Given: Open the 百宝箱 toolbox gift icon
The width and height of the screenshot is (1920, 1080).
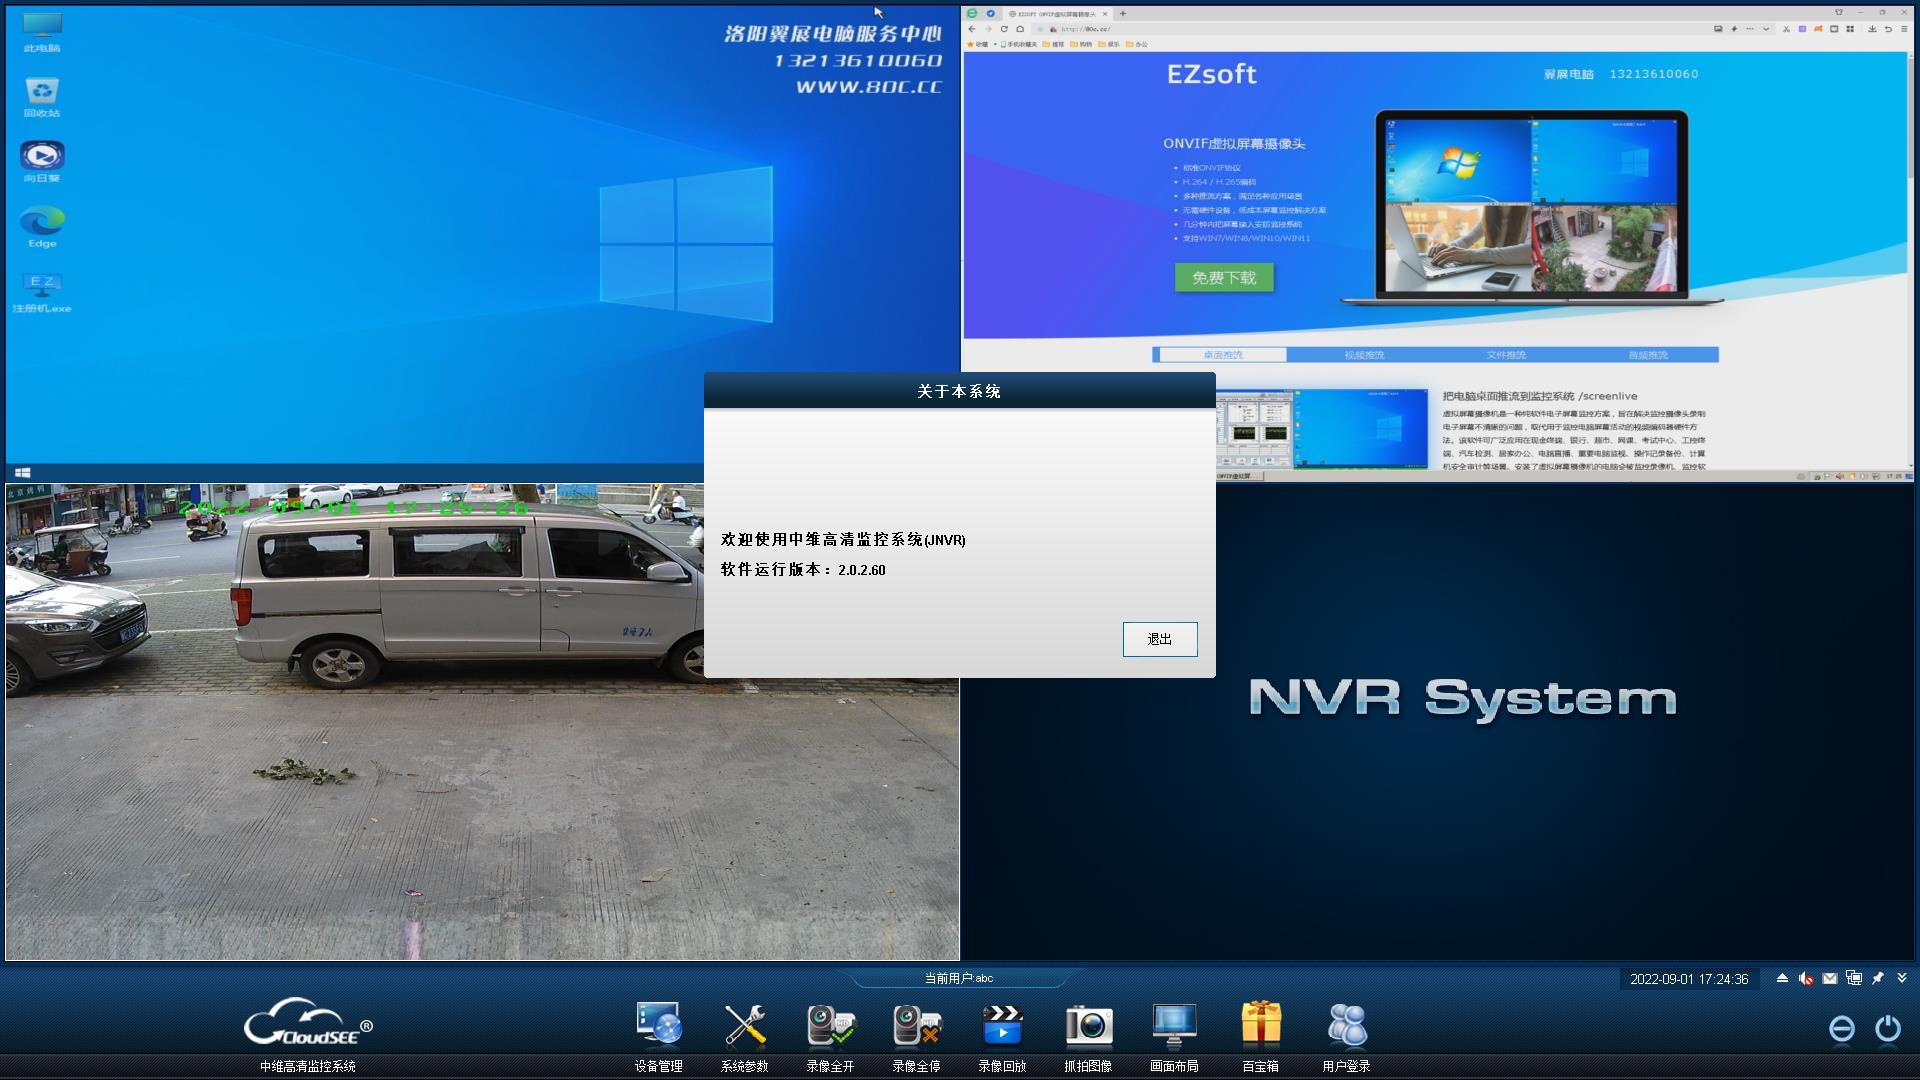Looking at the screenshot, I should 1261,1026.
